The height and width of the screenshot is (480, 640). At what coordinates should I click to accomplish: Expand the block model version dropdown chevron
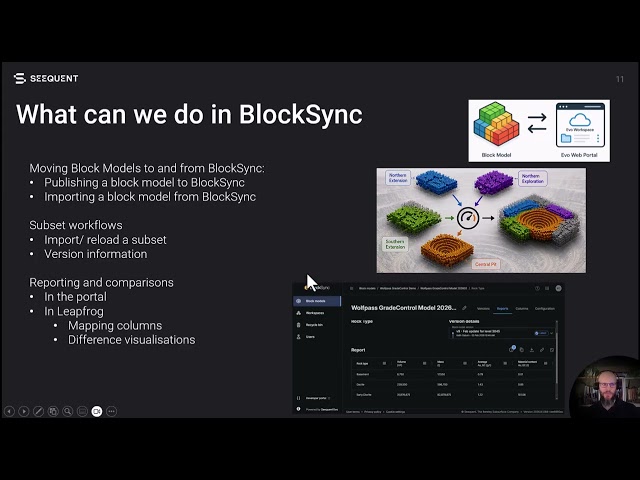552,333
